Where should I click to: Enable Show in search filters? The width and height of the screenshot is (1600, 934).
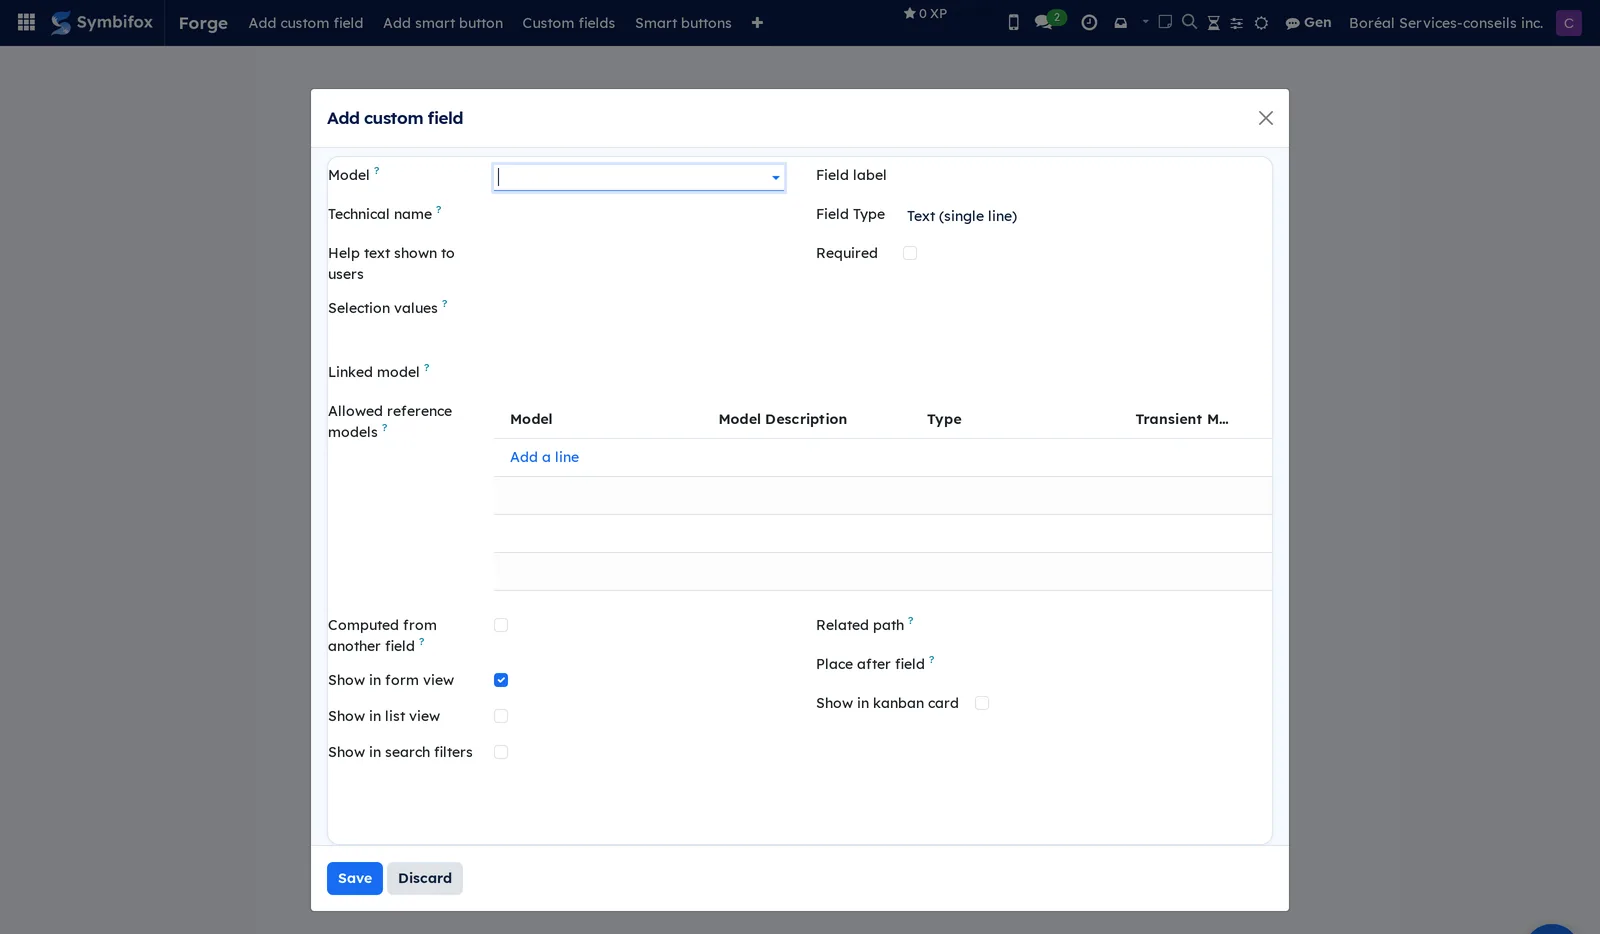pyautogui.click(x=501, y=752)
